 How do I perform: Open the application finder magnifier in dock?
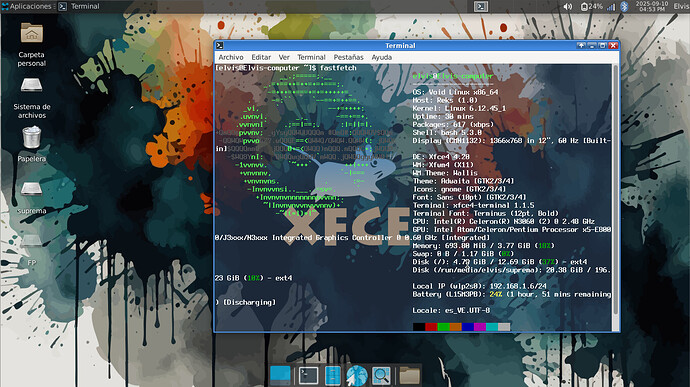(x=381, y=376)
